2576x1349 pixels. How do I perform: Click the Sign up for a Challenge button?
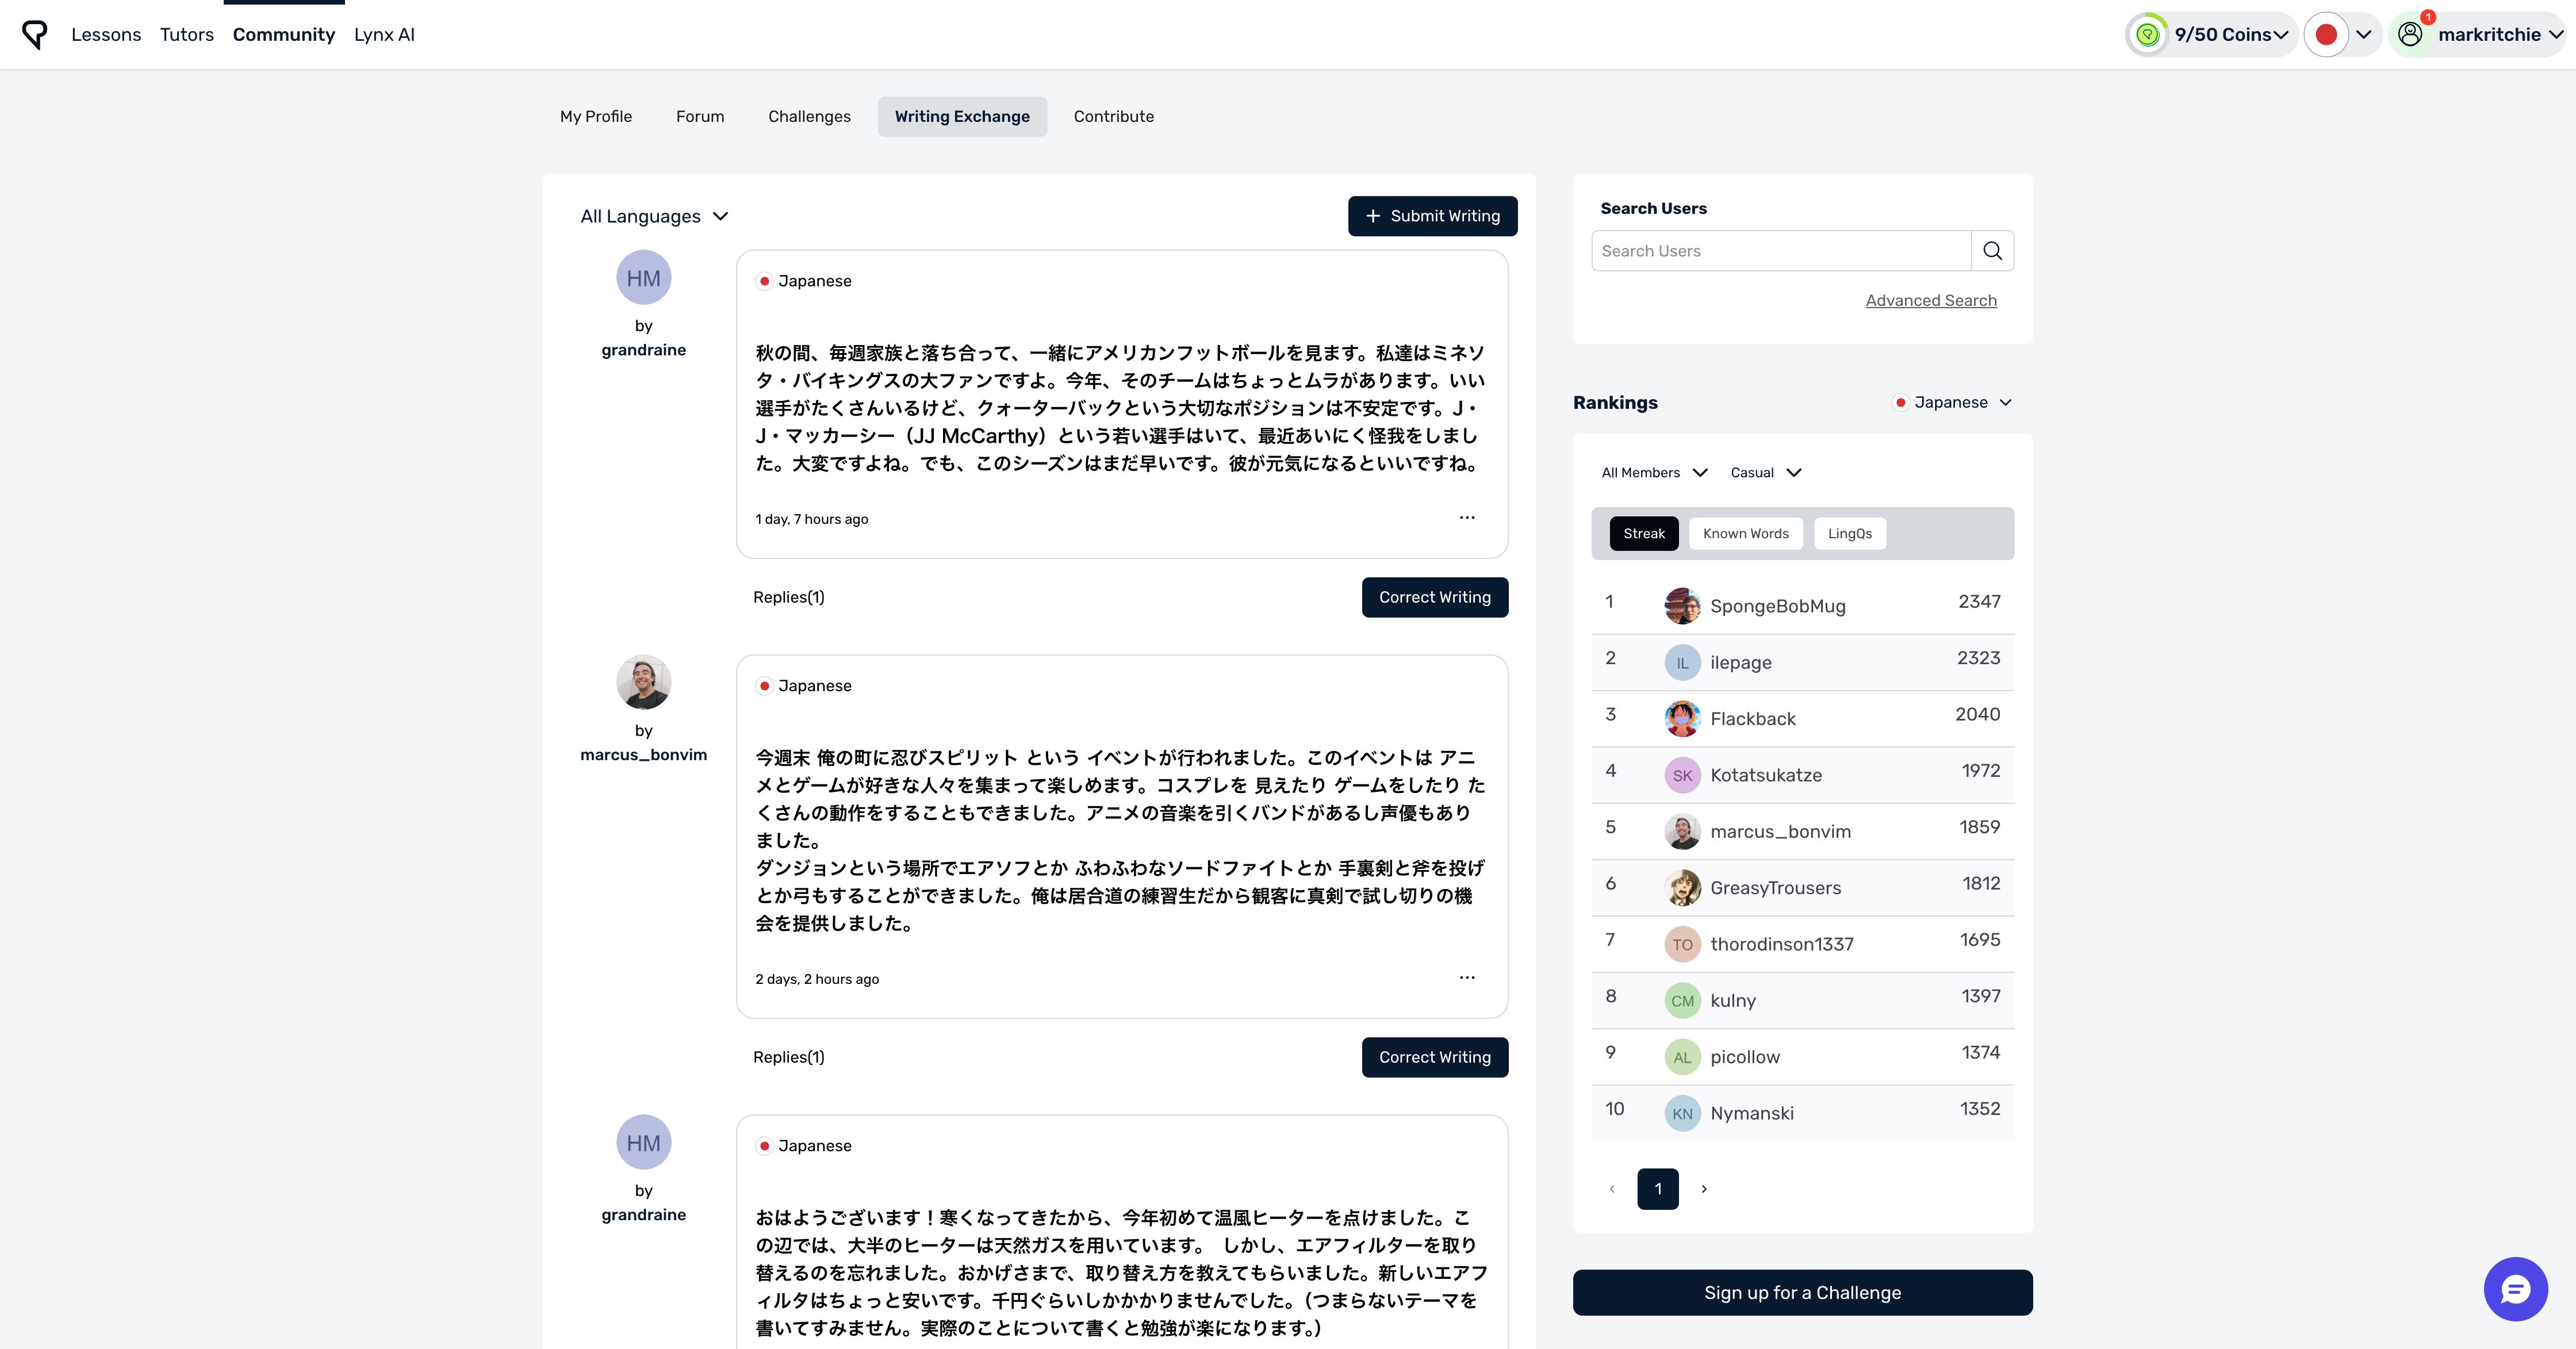point(1802,1292)
